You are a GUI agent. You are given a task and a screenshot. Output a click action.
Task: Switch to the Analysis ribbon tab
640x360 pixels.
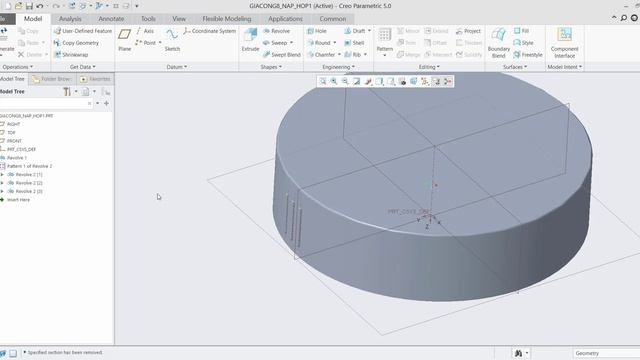point(70,19)
